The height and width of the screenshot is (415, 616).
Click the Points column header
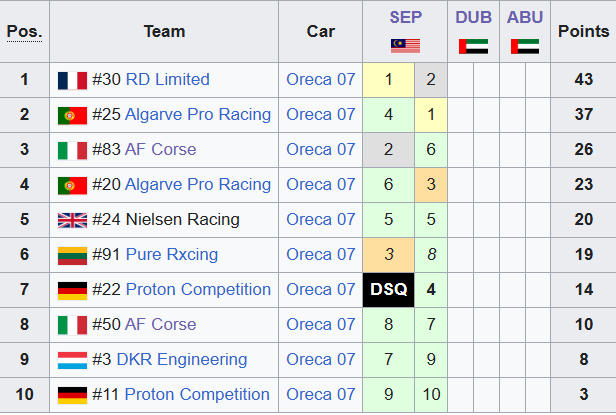(x=583, y=31)
